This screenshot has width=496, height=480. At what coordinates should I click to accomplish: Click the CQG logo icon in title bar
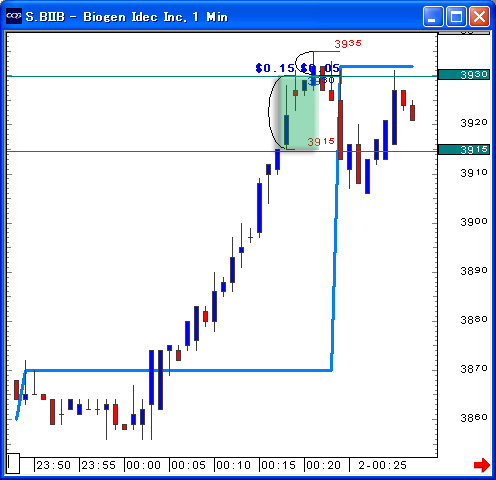click(x=14, y=16)
